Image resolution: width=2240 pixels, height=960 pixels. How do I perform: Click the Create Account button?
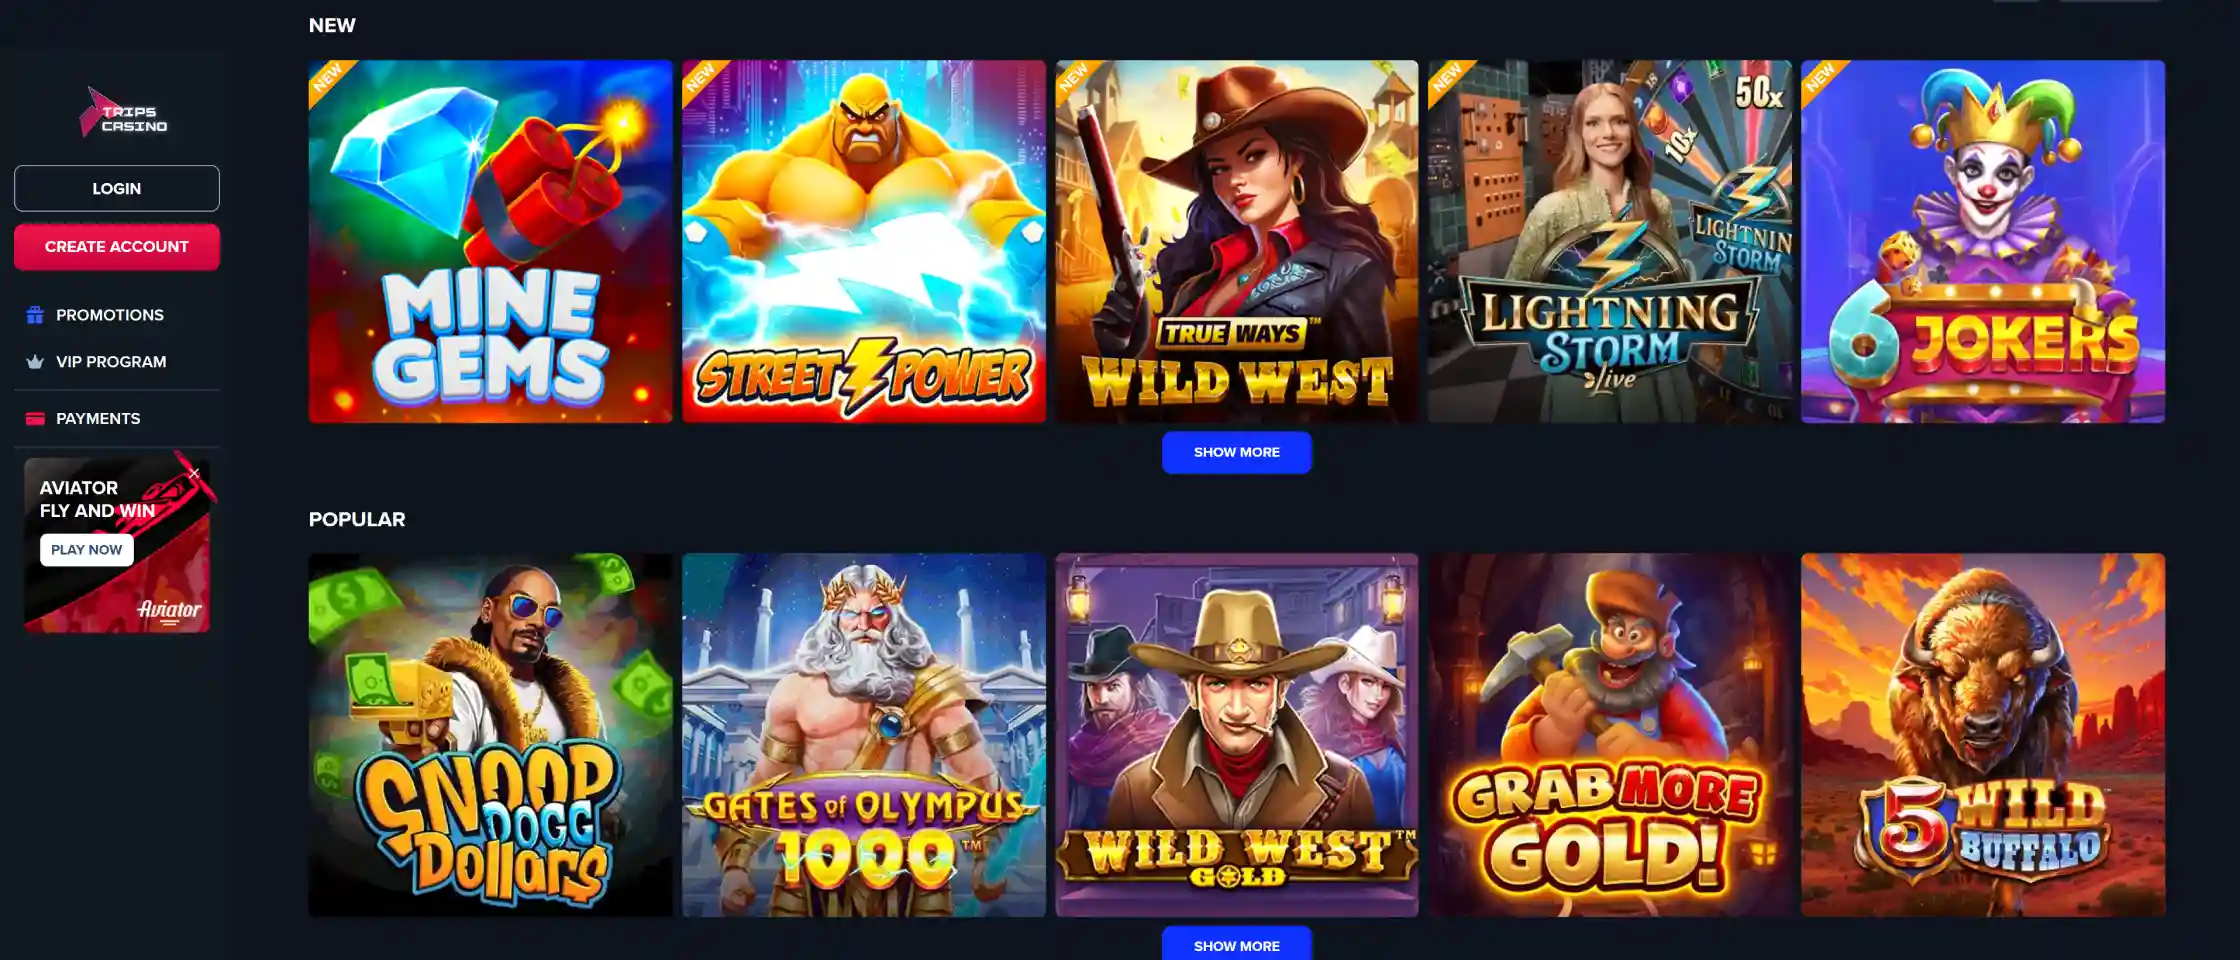click(x=117, y=246)
